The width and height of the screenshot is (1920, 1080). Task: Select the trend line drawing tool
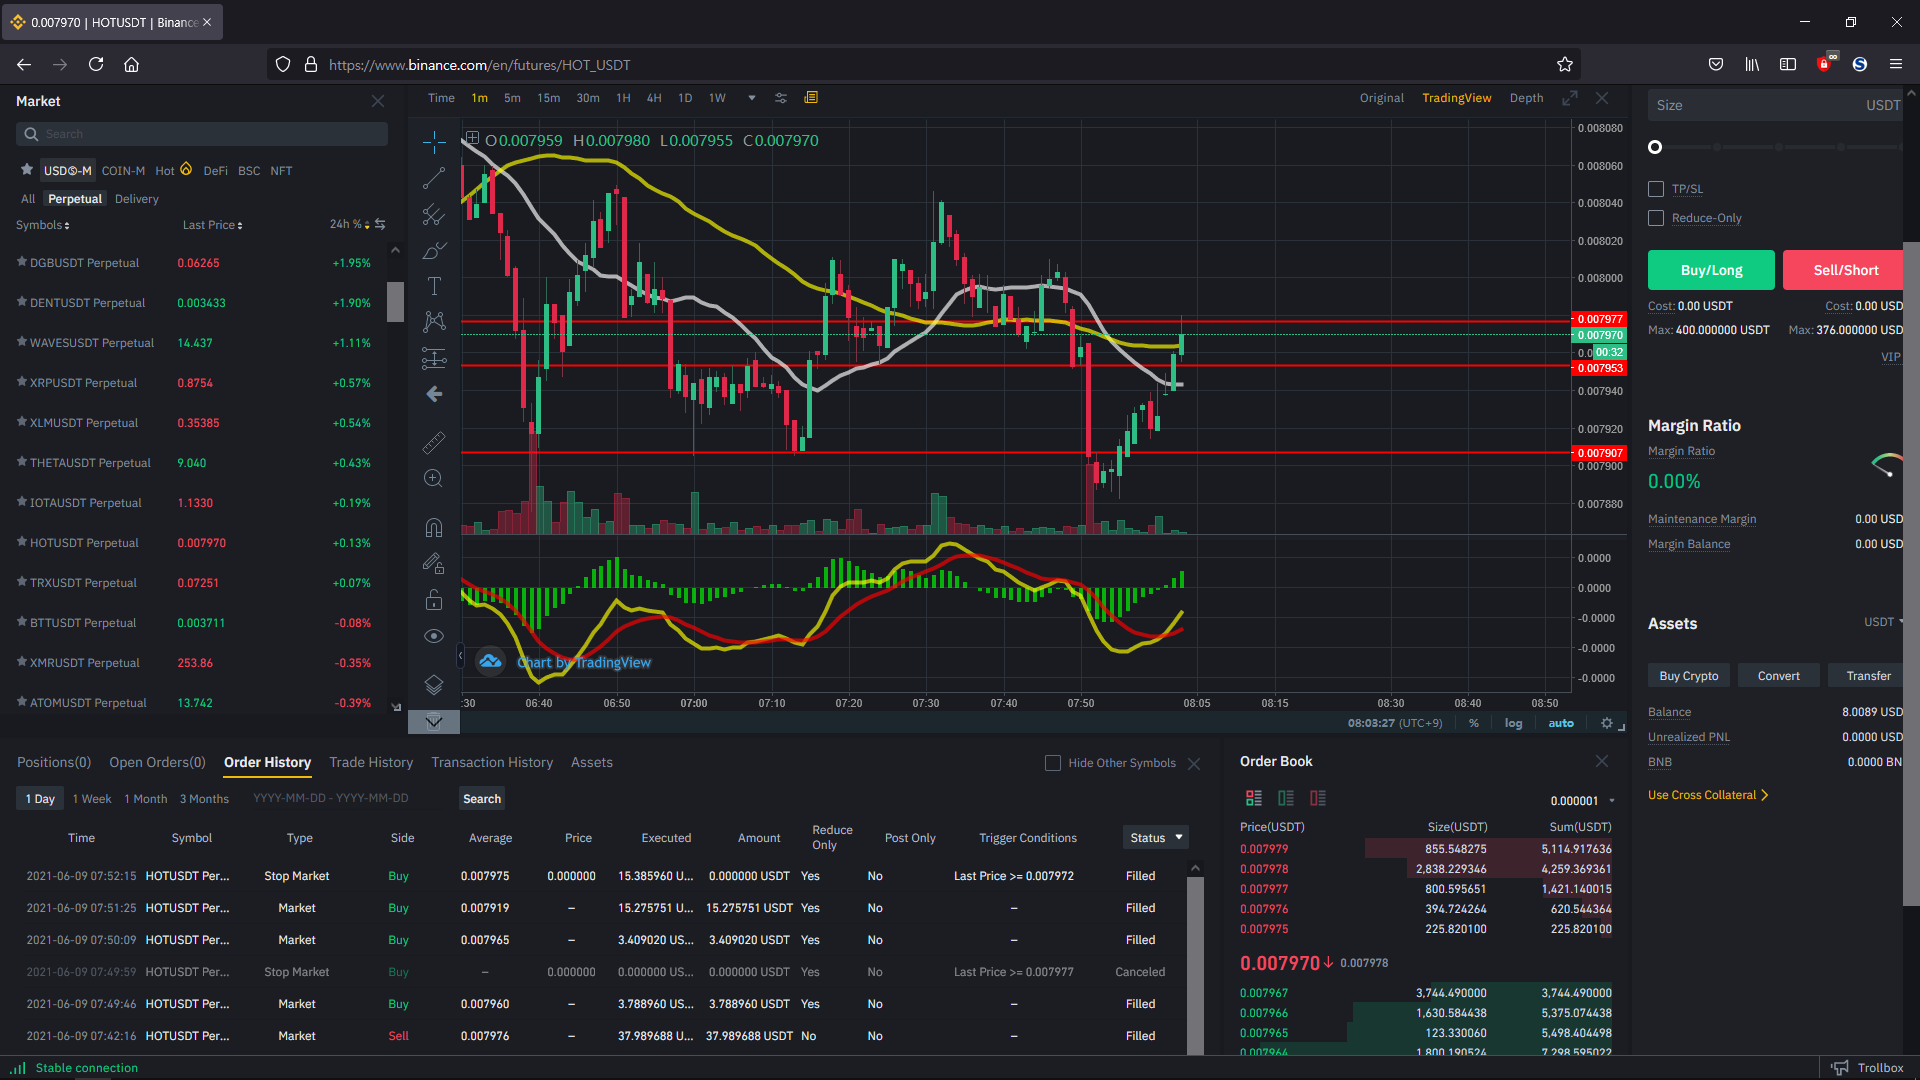(434, 179)
